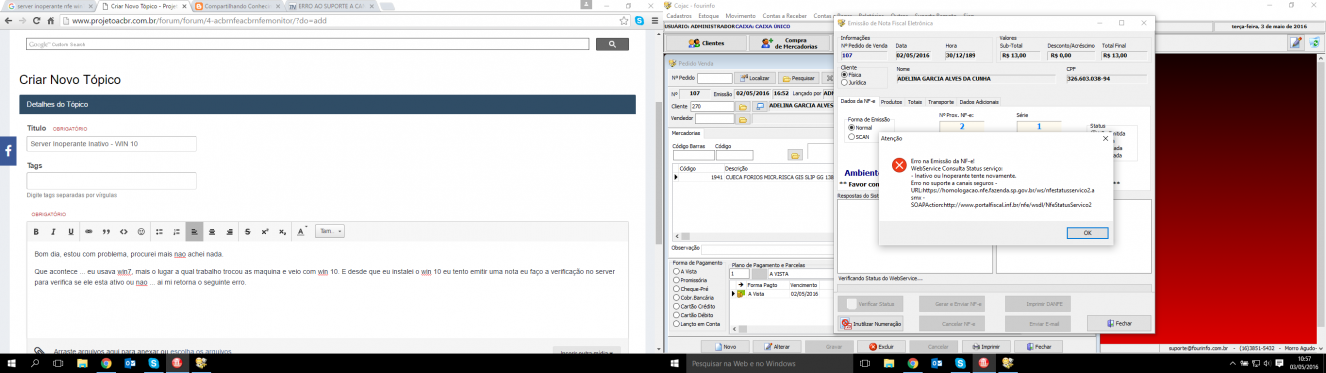This screenshot has height=373, width=1326.
Task: Insert a bulleted list in the editor
Action: tap(160, 231)
